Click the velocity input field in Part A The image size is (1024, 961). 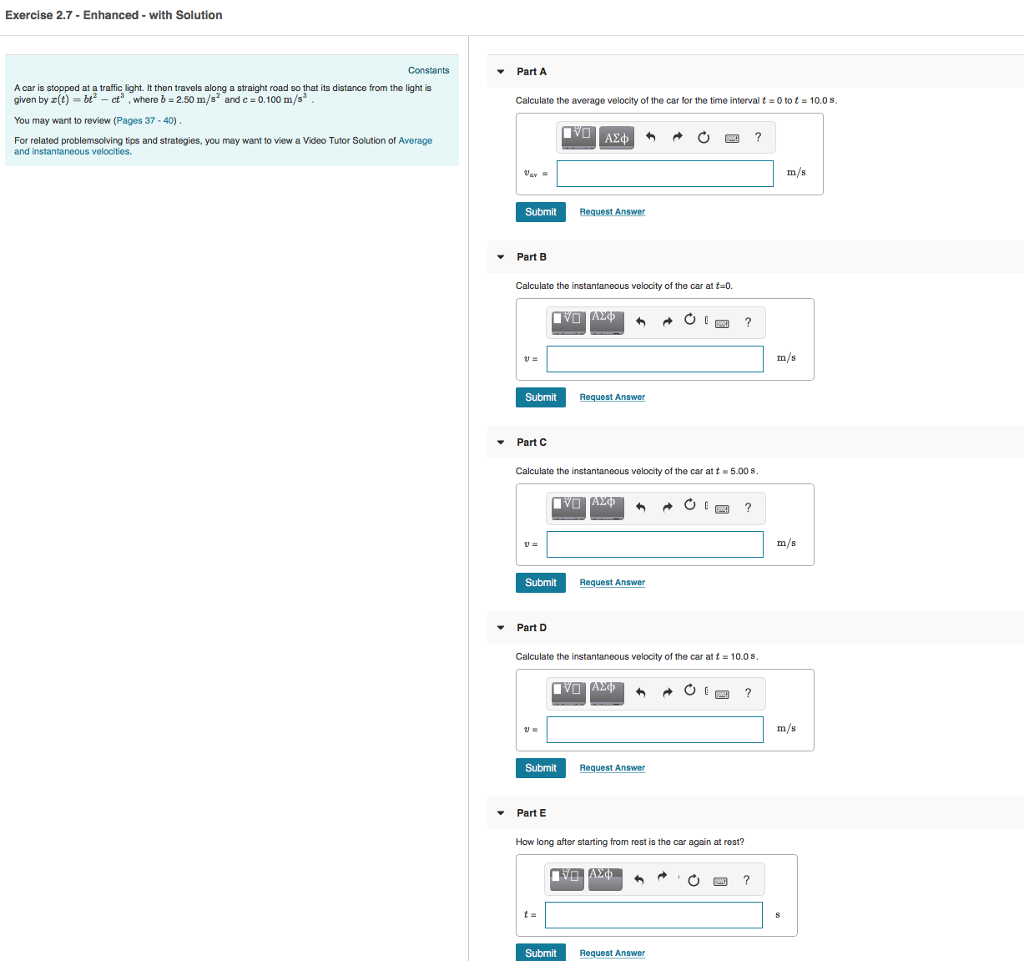665,173
